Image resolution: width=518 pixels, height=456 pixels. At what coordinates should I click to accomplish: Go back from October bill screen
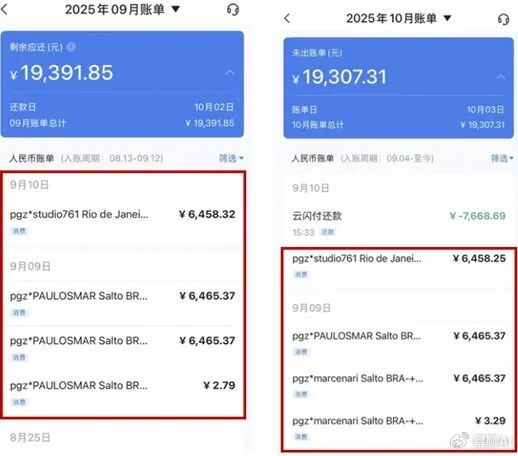287,18
